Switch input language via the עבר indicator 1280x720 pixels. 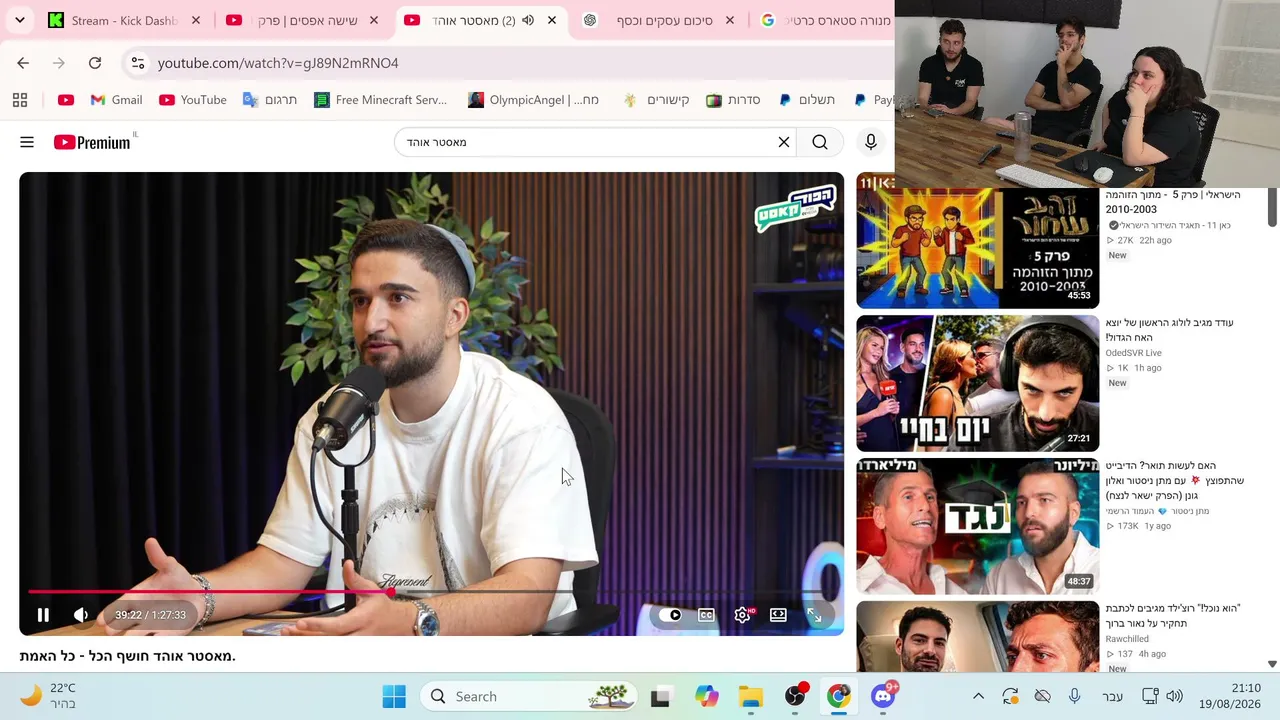pos(1112,697)
